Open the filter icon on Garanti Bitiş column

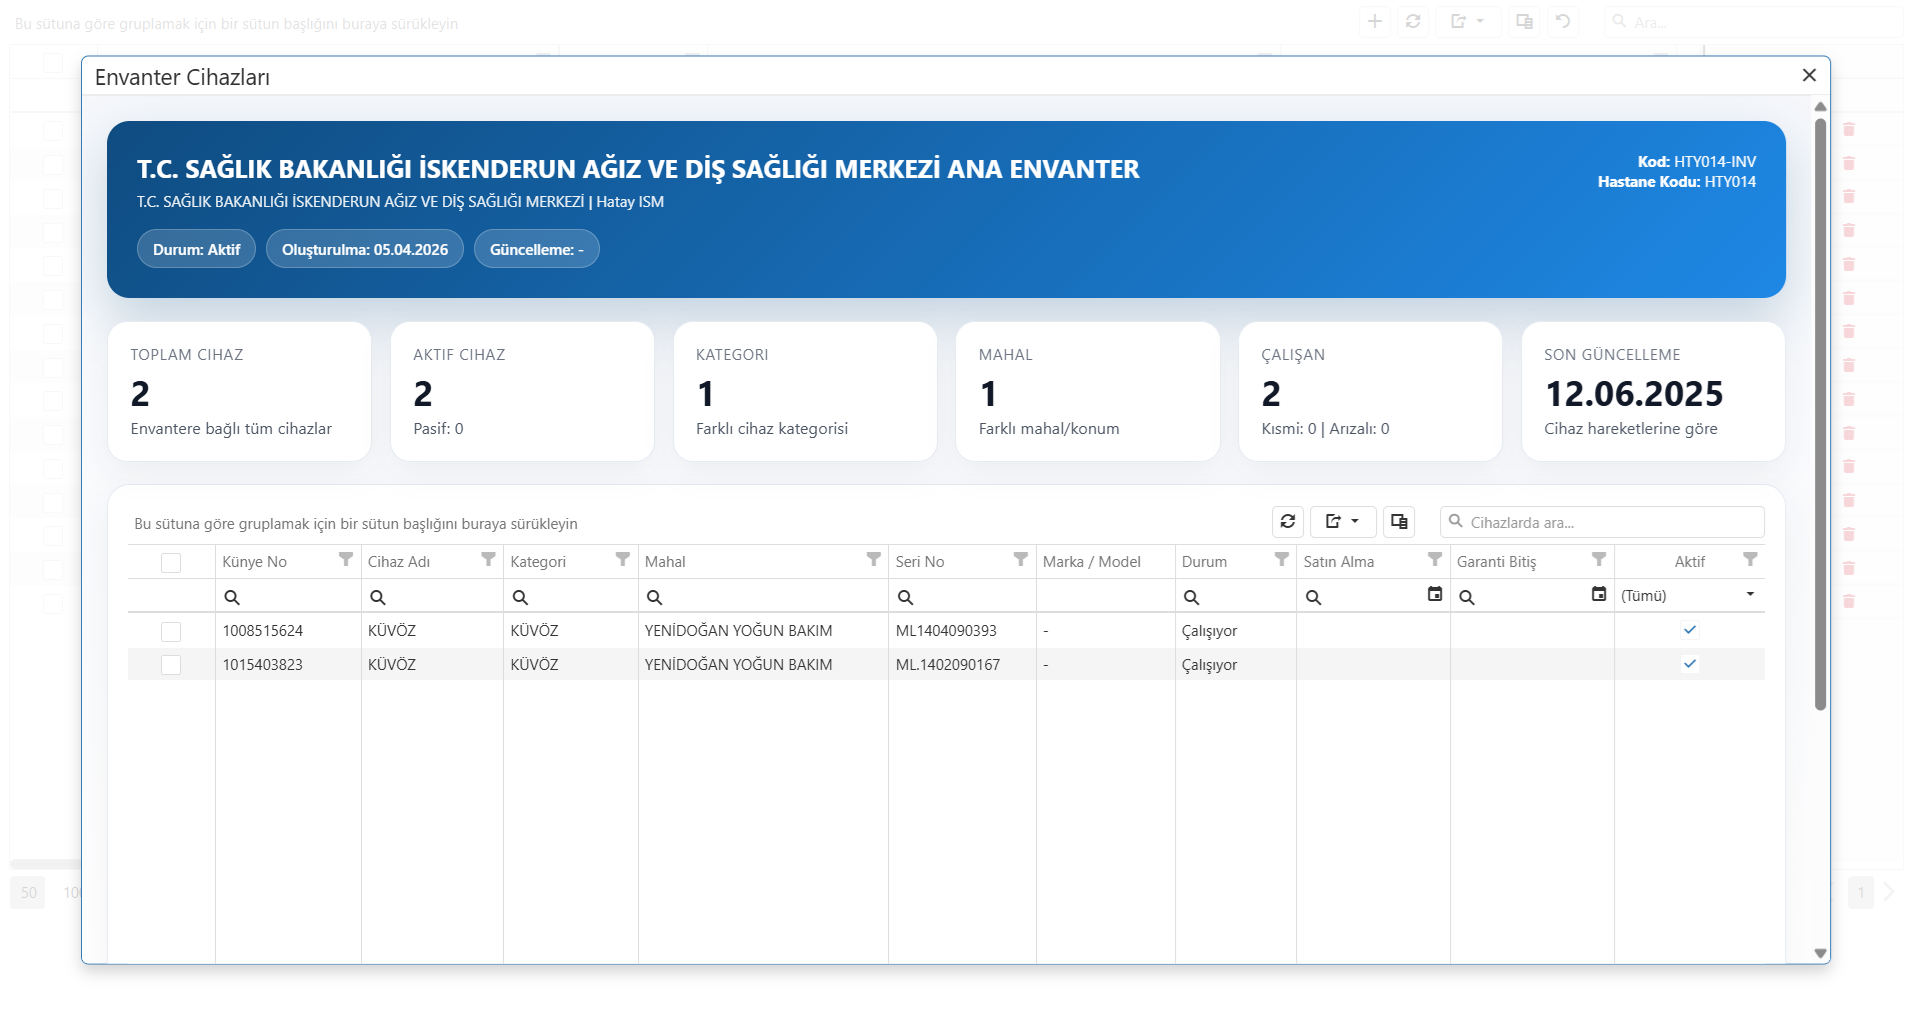tap(1599, 560)
